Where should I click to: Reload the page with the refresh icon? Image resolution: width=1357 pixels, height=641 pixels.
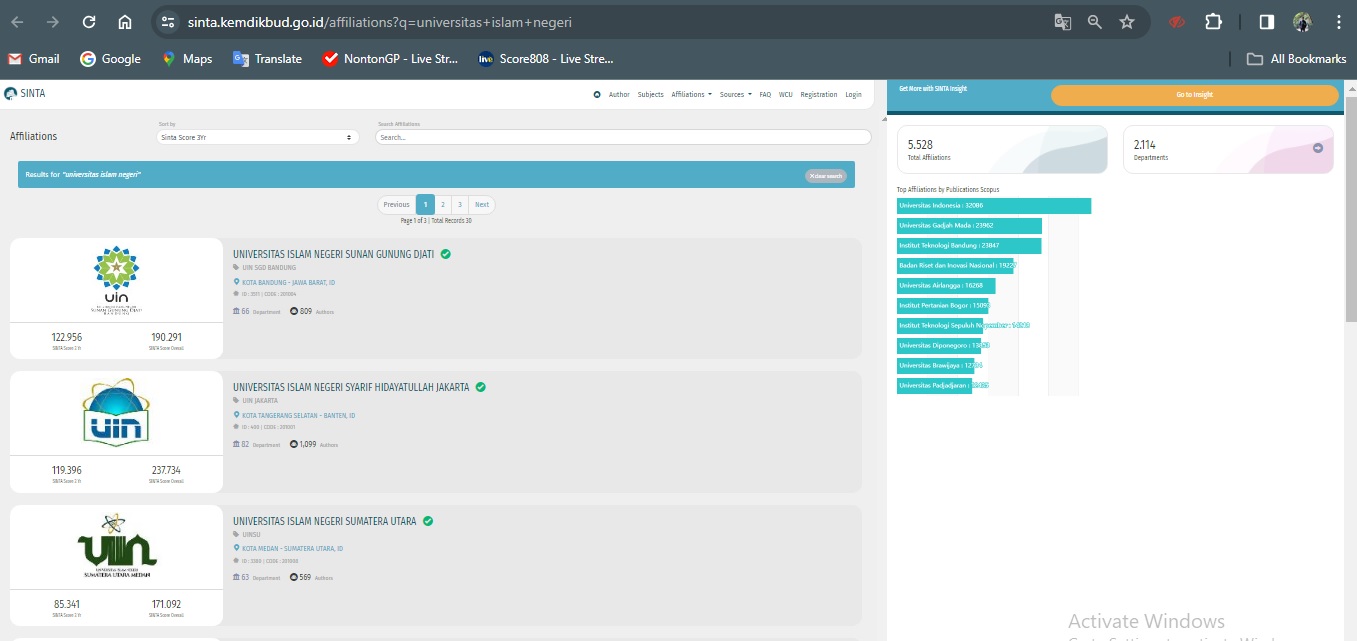[x=89, y=22]
